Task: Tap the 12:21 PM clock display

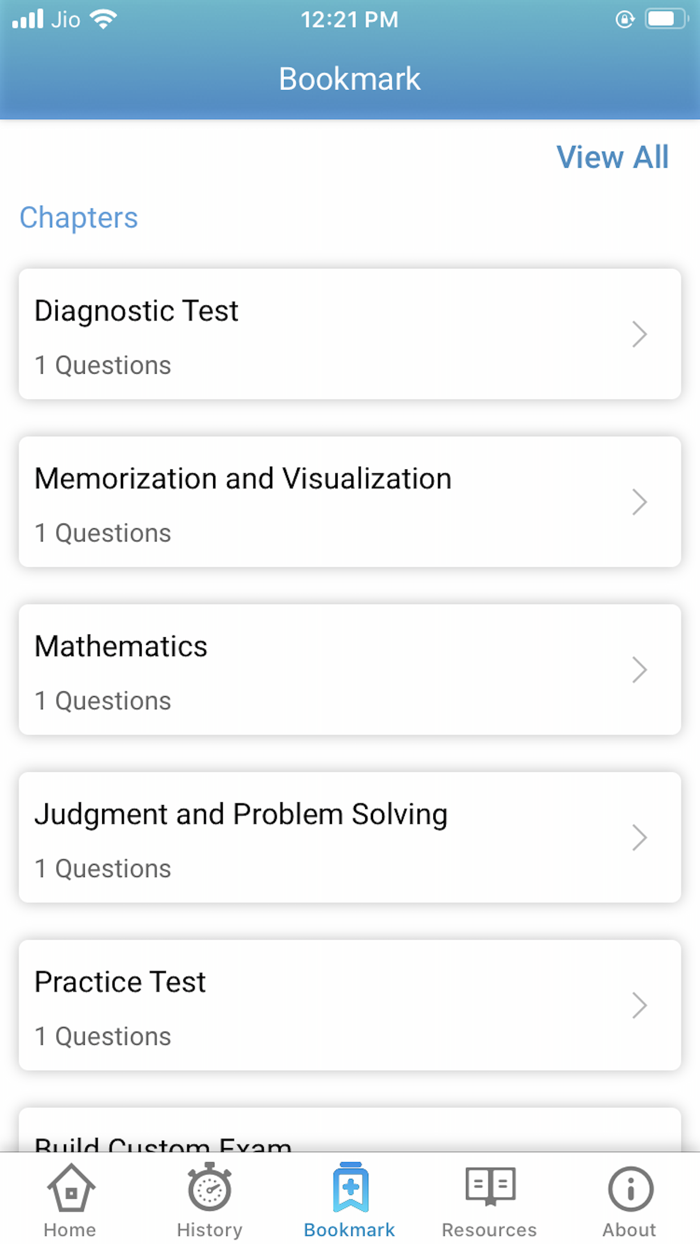Action: (349, 18)
